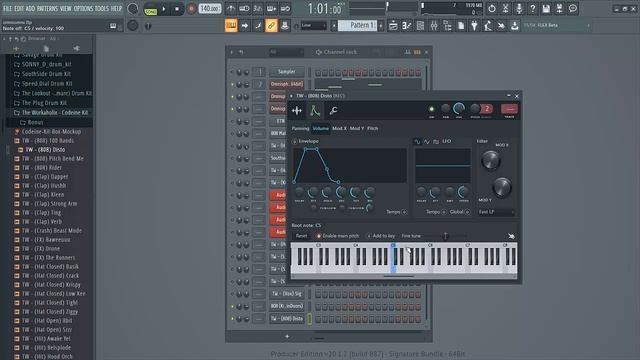Click the mixer track number 2 box
The width and height of the screenshot is (640, 360).
[x=260, y=84]
